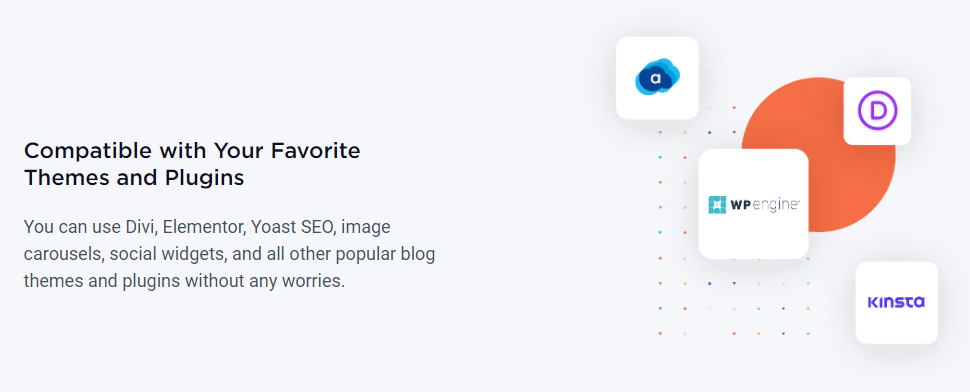Click the teal WP Engine square icon
This screenshot has height=392, width=970.
pyautogui.click(x=717, y=205)
